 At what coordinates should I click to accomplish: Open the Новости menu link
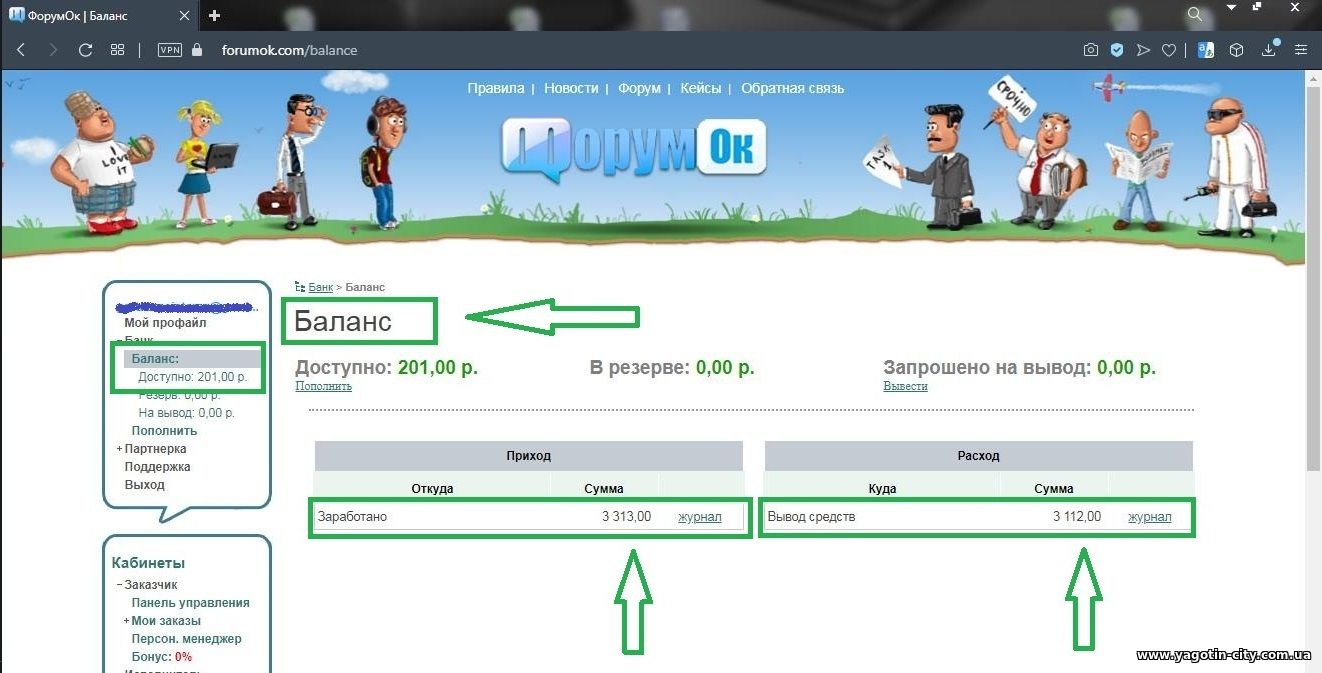571,88
